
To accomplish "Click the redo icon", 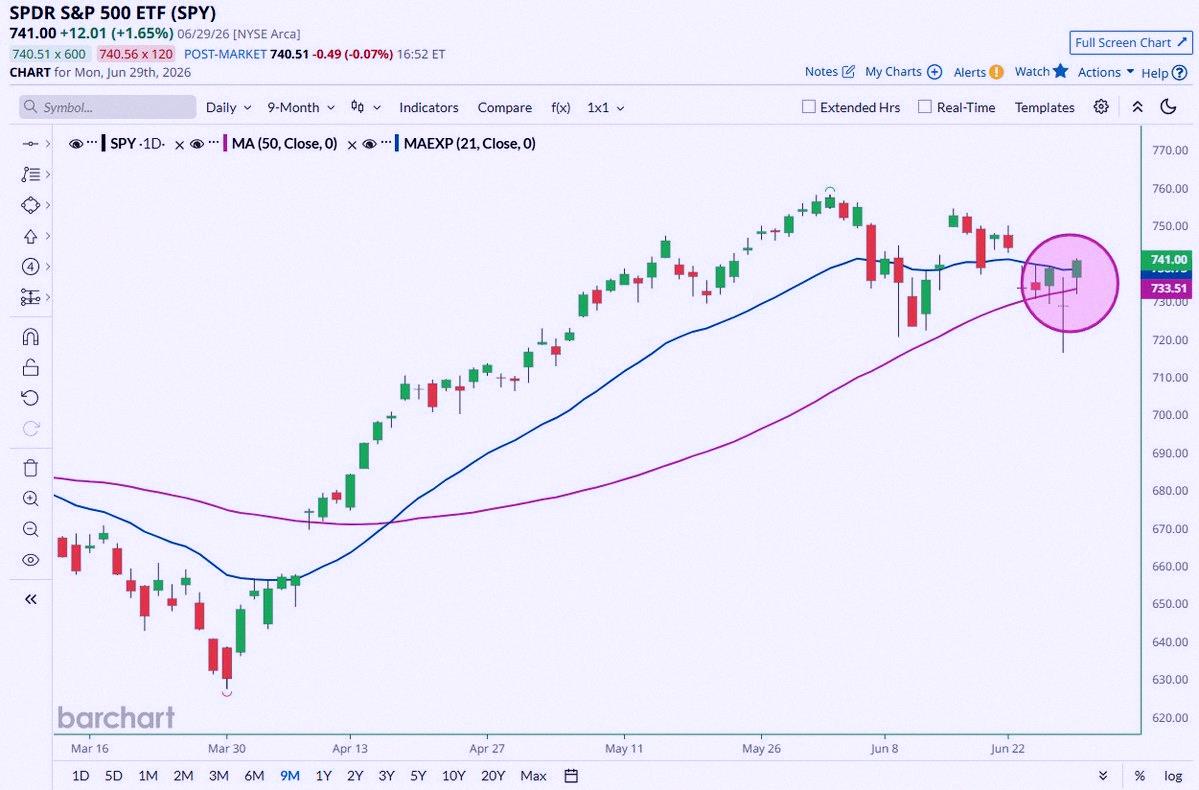I will click(30, 428).
